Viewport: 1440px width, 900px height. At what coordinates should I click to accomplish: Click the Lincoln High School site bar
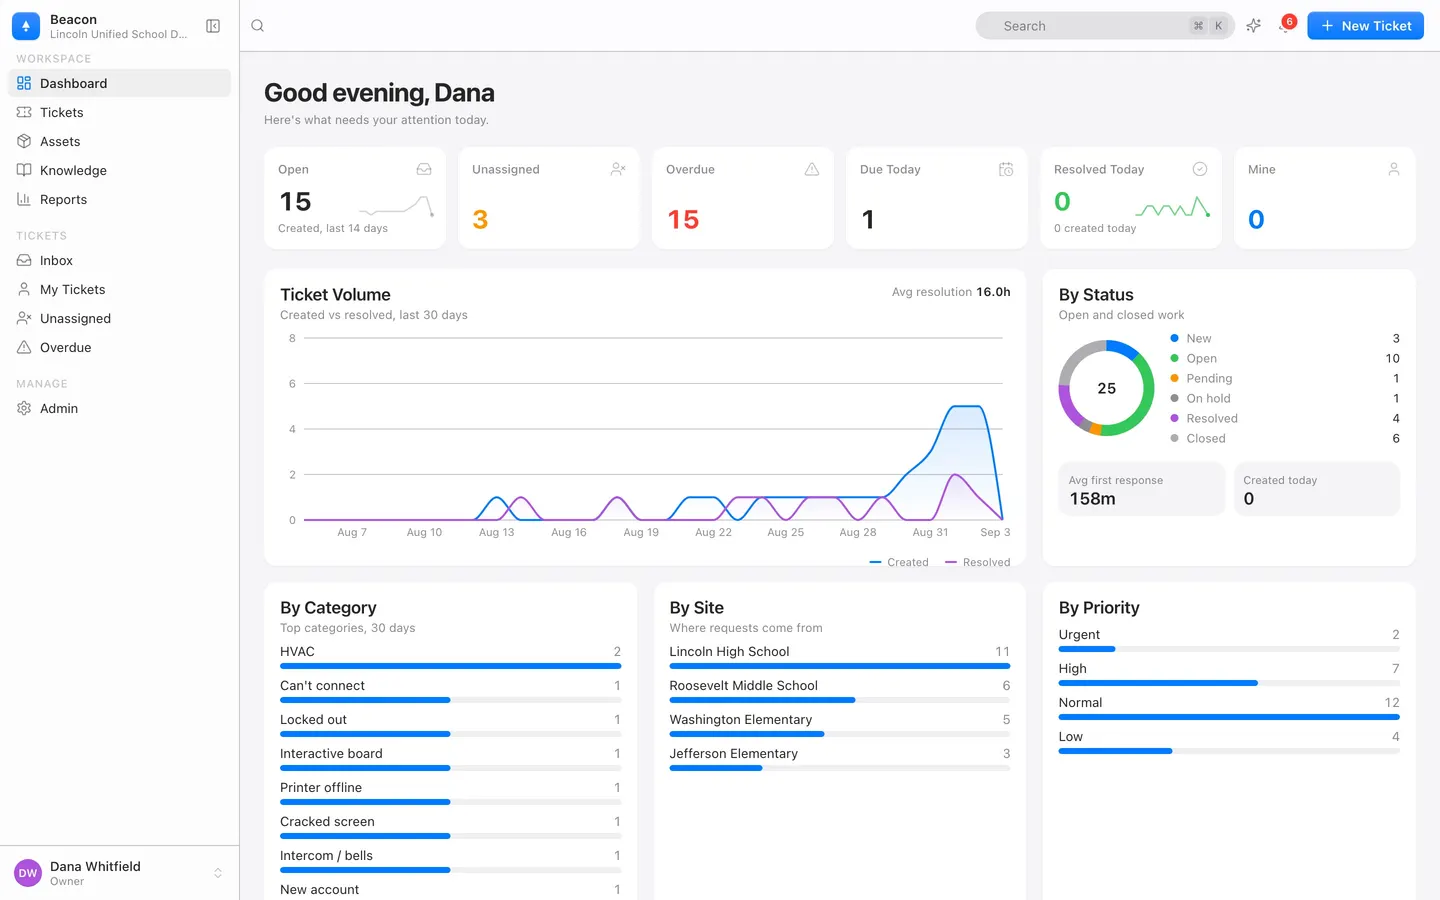pos(840,666)
